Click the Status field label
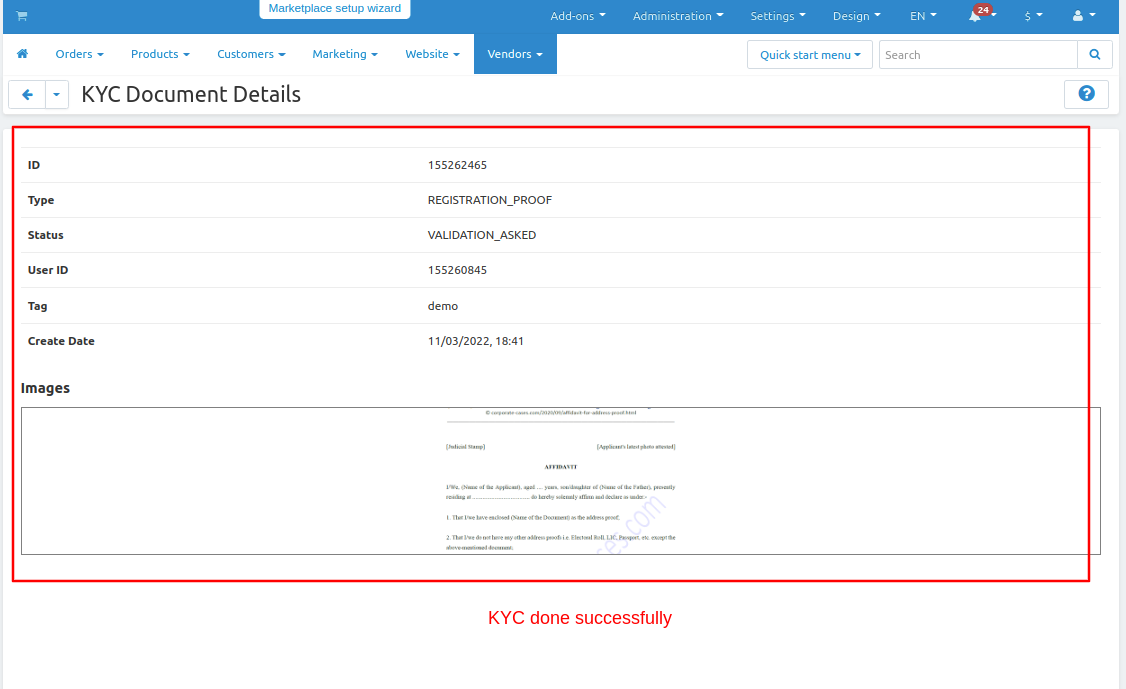The width and height of the screenshot is (1126, 689). pyautogui.click(x=45, y=236)
